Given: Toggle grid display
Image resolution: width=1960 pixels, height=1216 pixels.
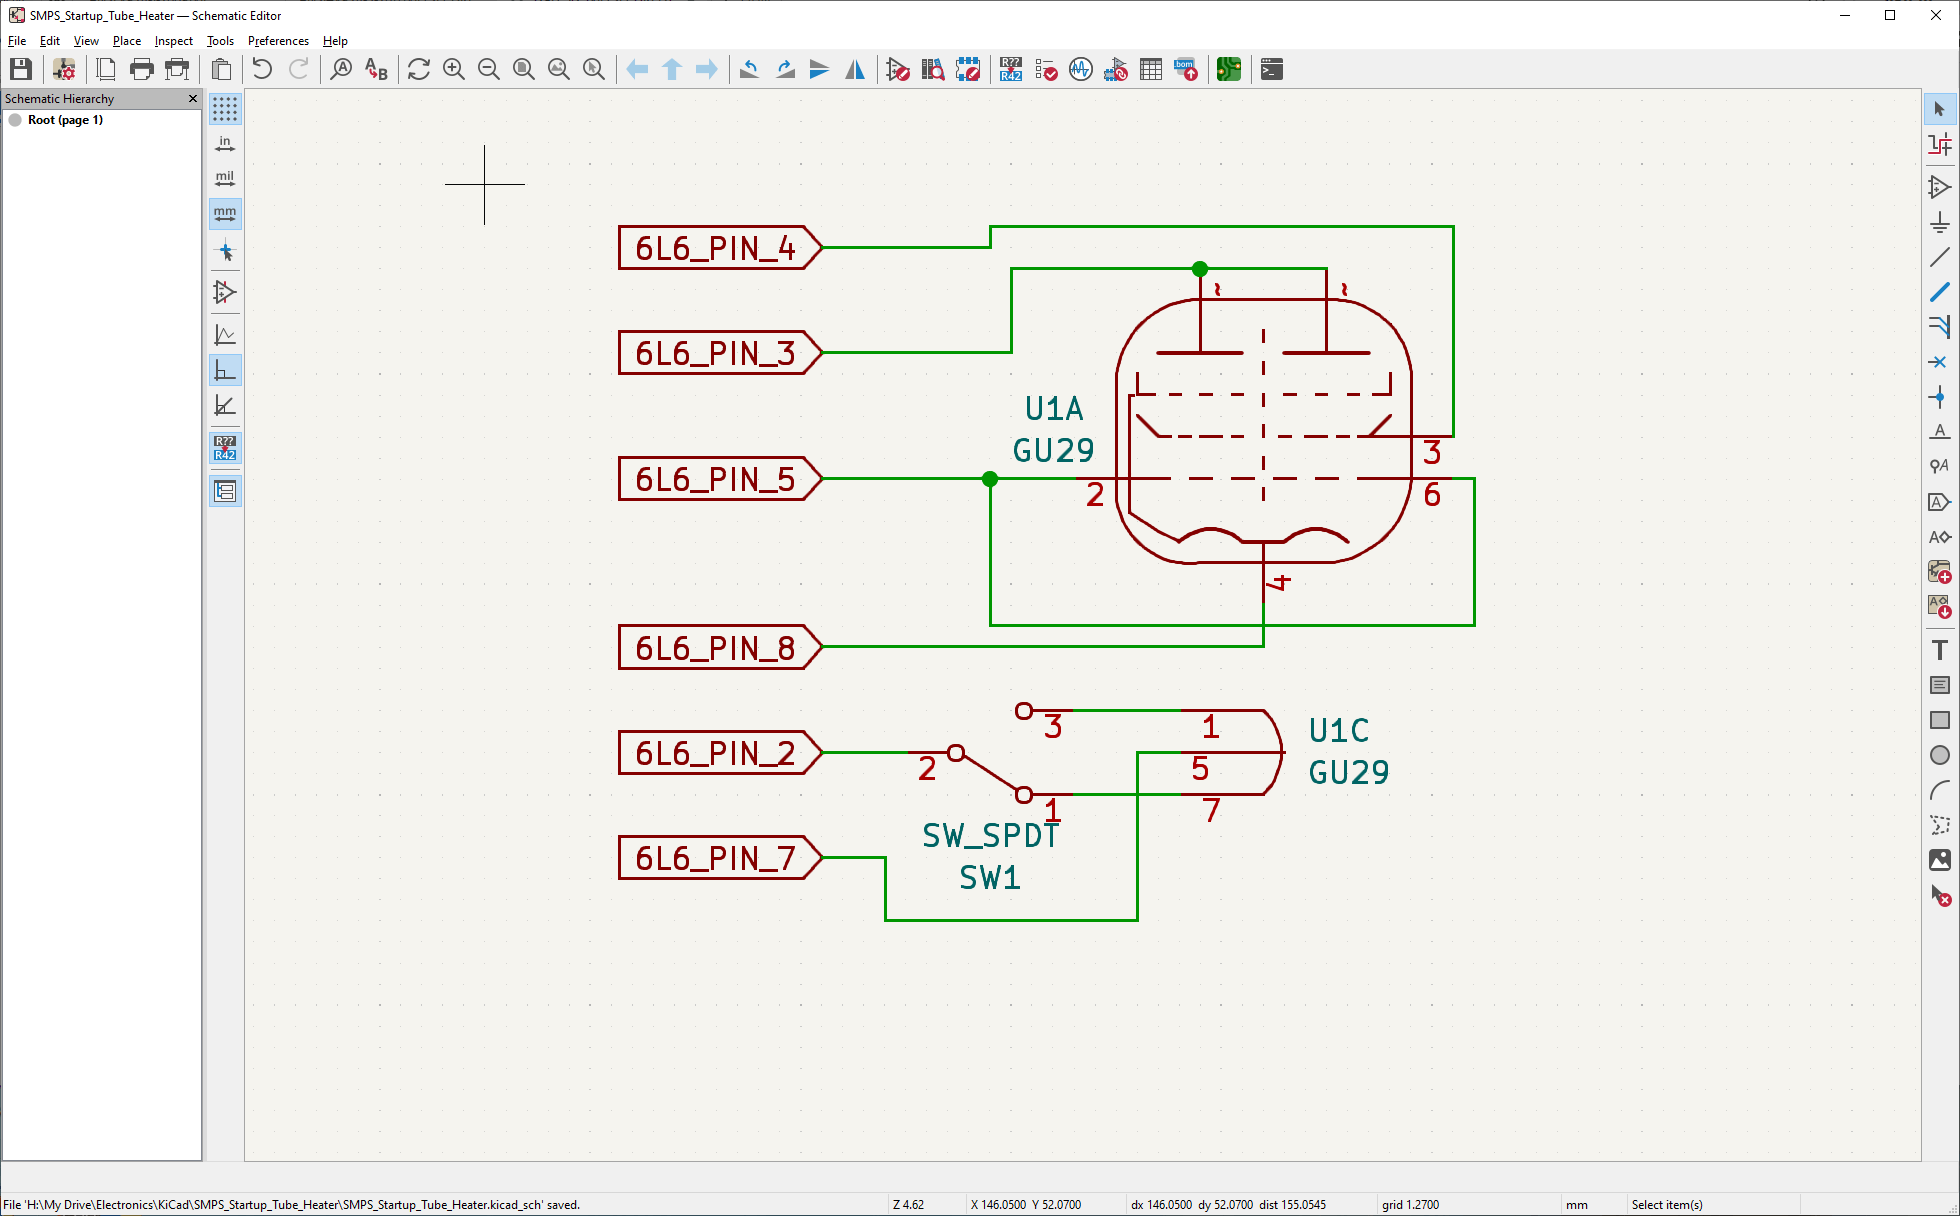Looking at the screenshot, I should pyautogui.click(x=225, y=109).
